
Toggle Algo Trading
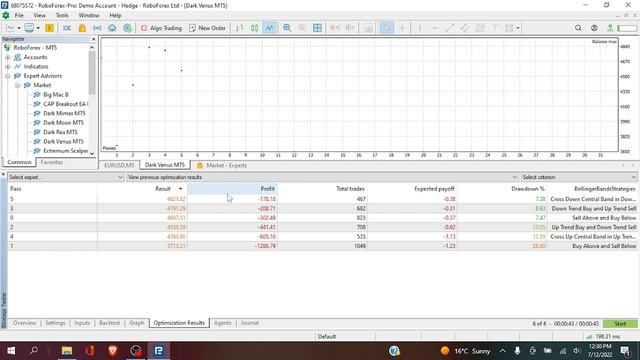(161, 28)
